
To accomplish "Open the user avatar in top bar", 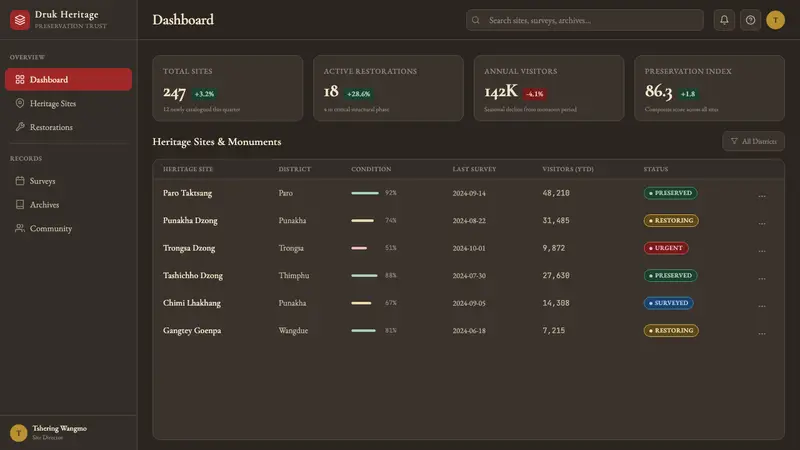I will coord(775,20).
